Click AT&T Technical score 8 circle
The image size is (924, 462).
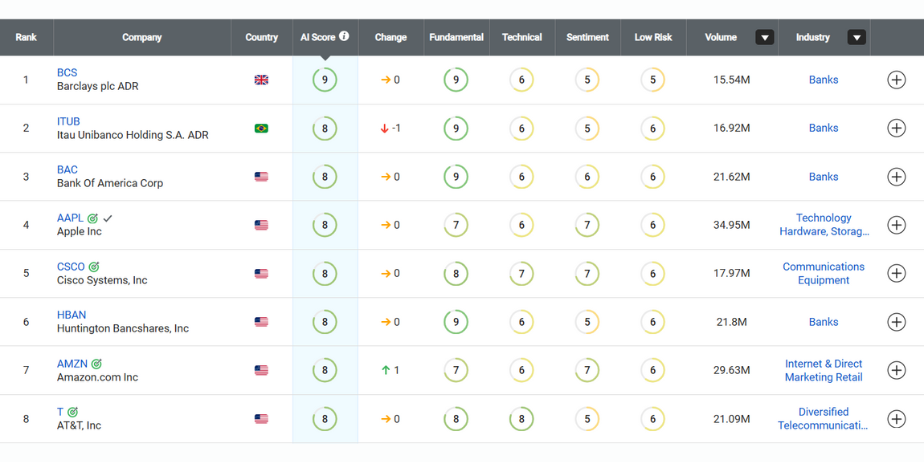[522, 419]
